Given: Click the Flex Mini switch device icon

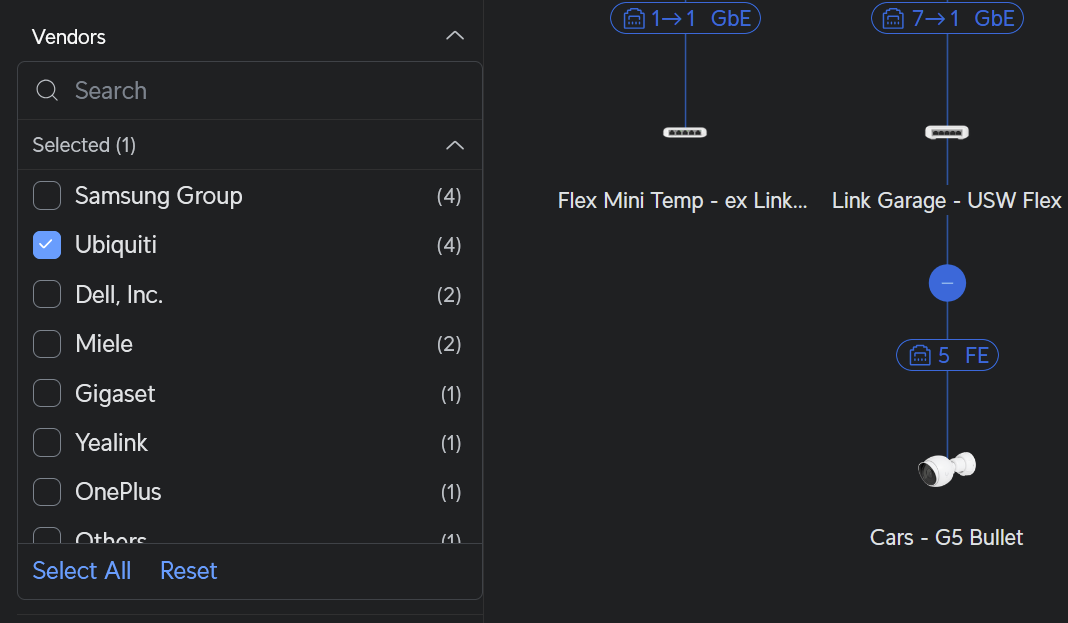Looking at the screenshot, I should (x=685, y=132).
